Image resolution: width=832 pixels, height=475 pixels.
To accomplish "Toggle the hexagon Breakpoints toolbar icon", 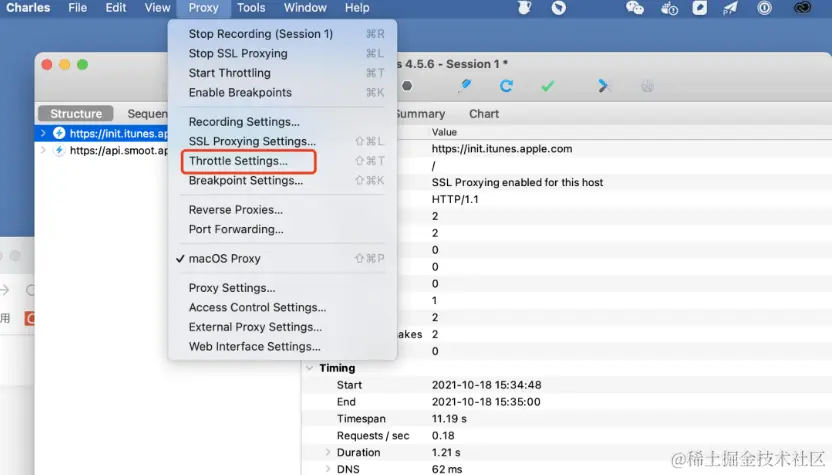I will click(x=407, y=85).
